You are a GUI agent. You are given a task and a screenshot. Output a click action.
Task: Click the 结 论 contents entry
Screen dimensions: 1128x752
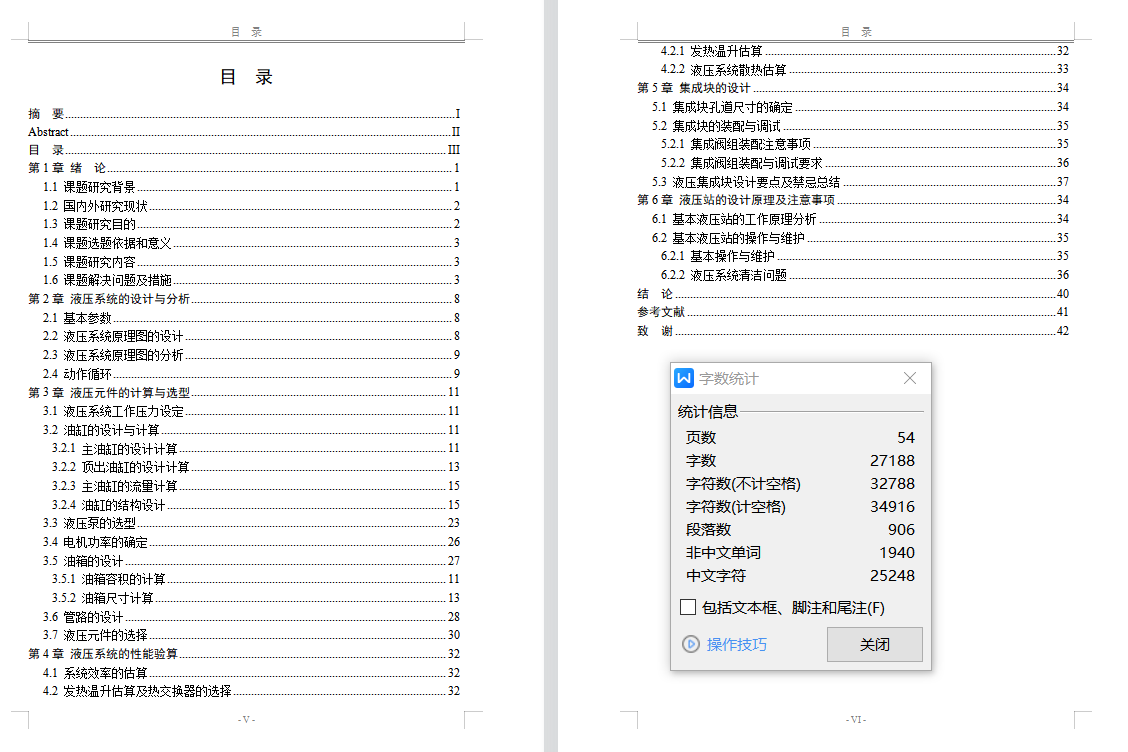[853, 294]
